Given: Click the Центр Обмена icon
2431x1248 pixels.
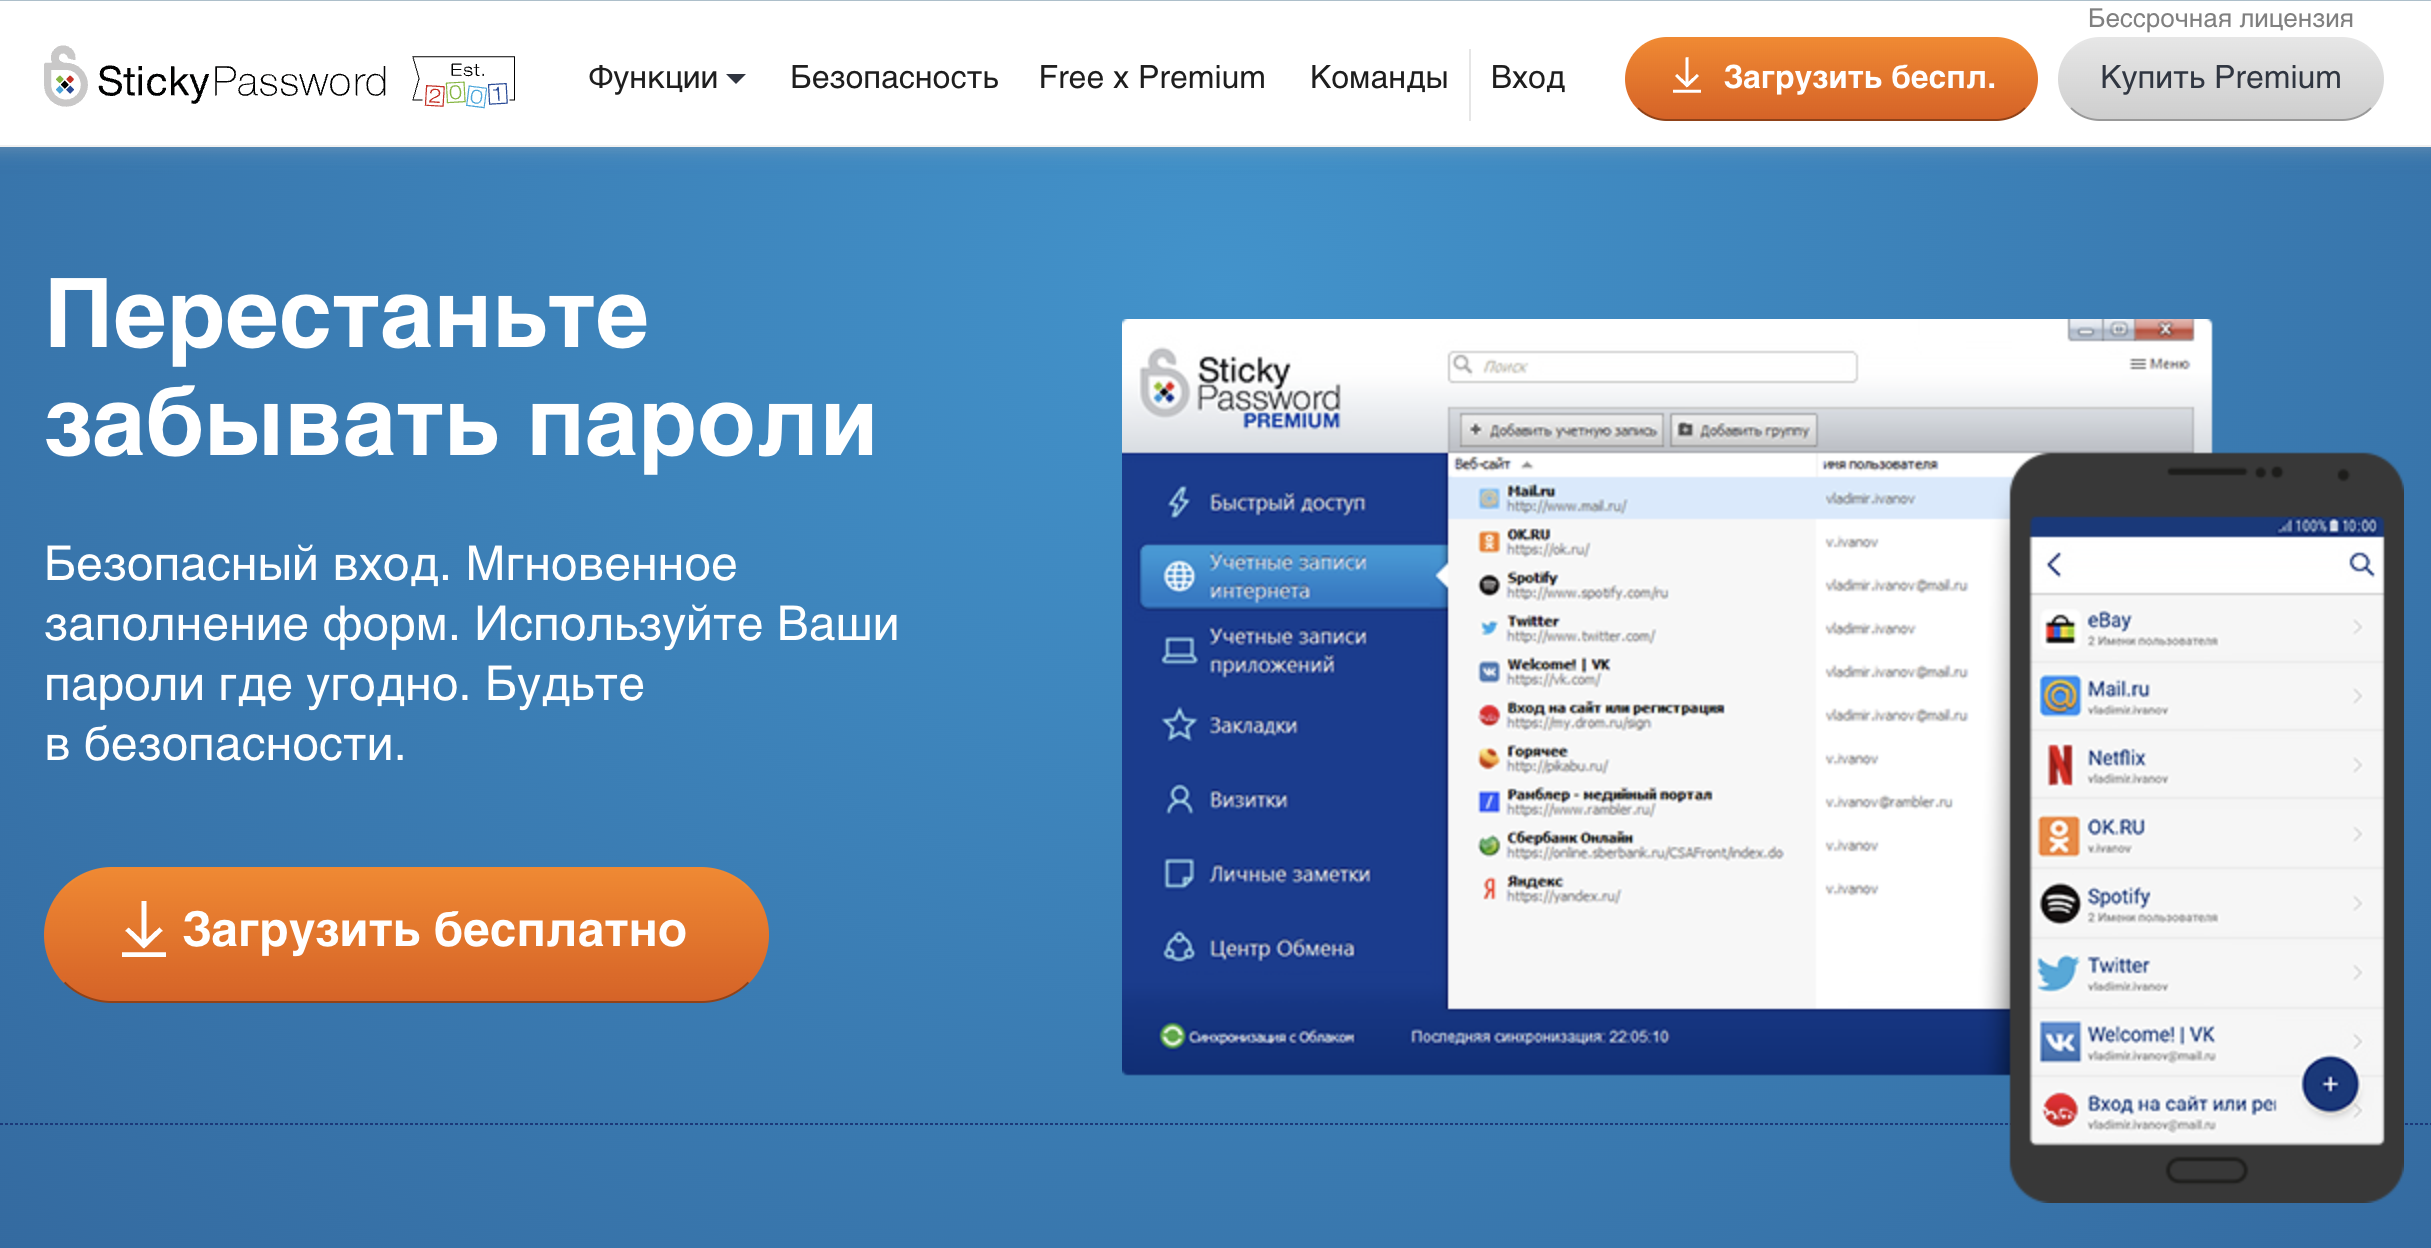Looking at the screenshot, I should pyautogui.click(x=1179, y=947).
